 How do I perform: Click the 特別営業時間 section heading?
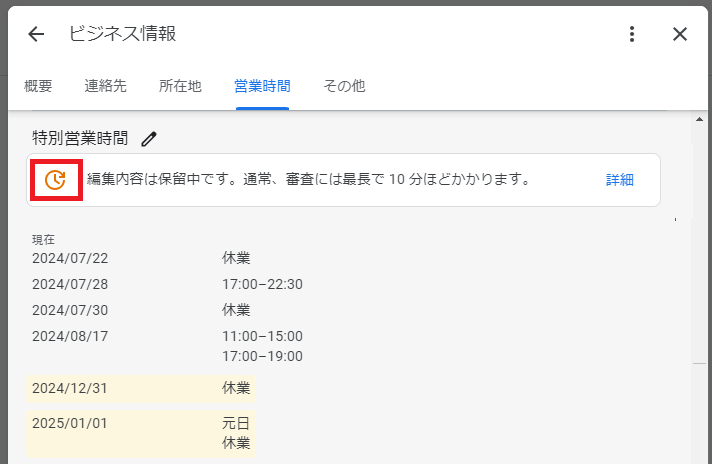tap(80, 138)
